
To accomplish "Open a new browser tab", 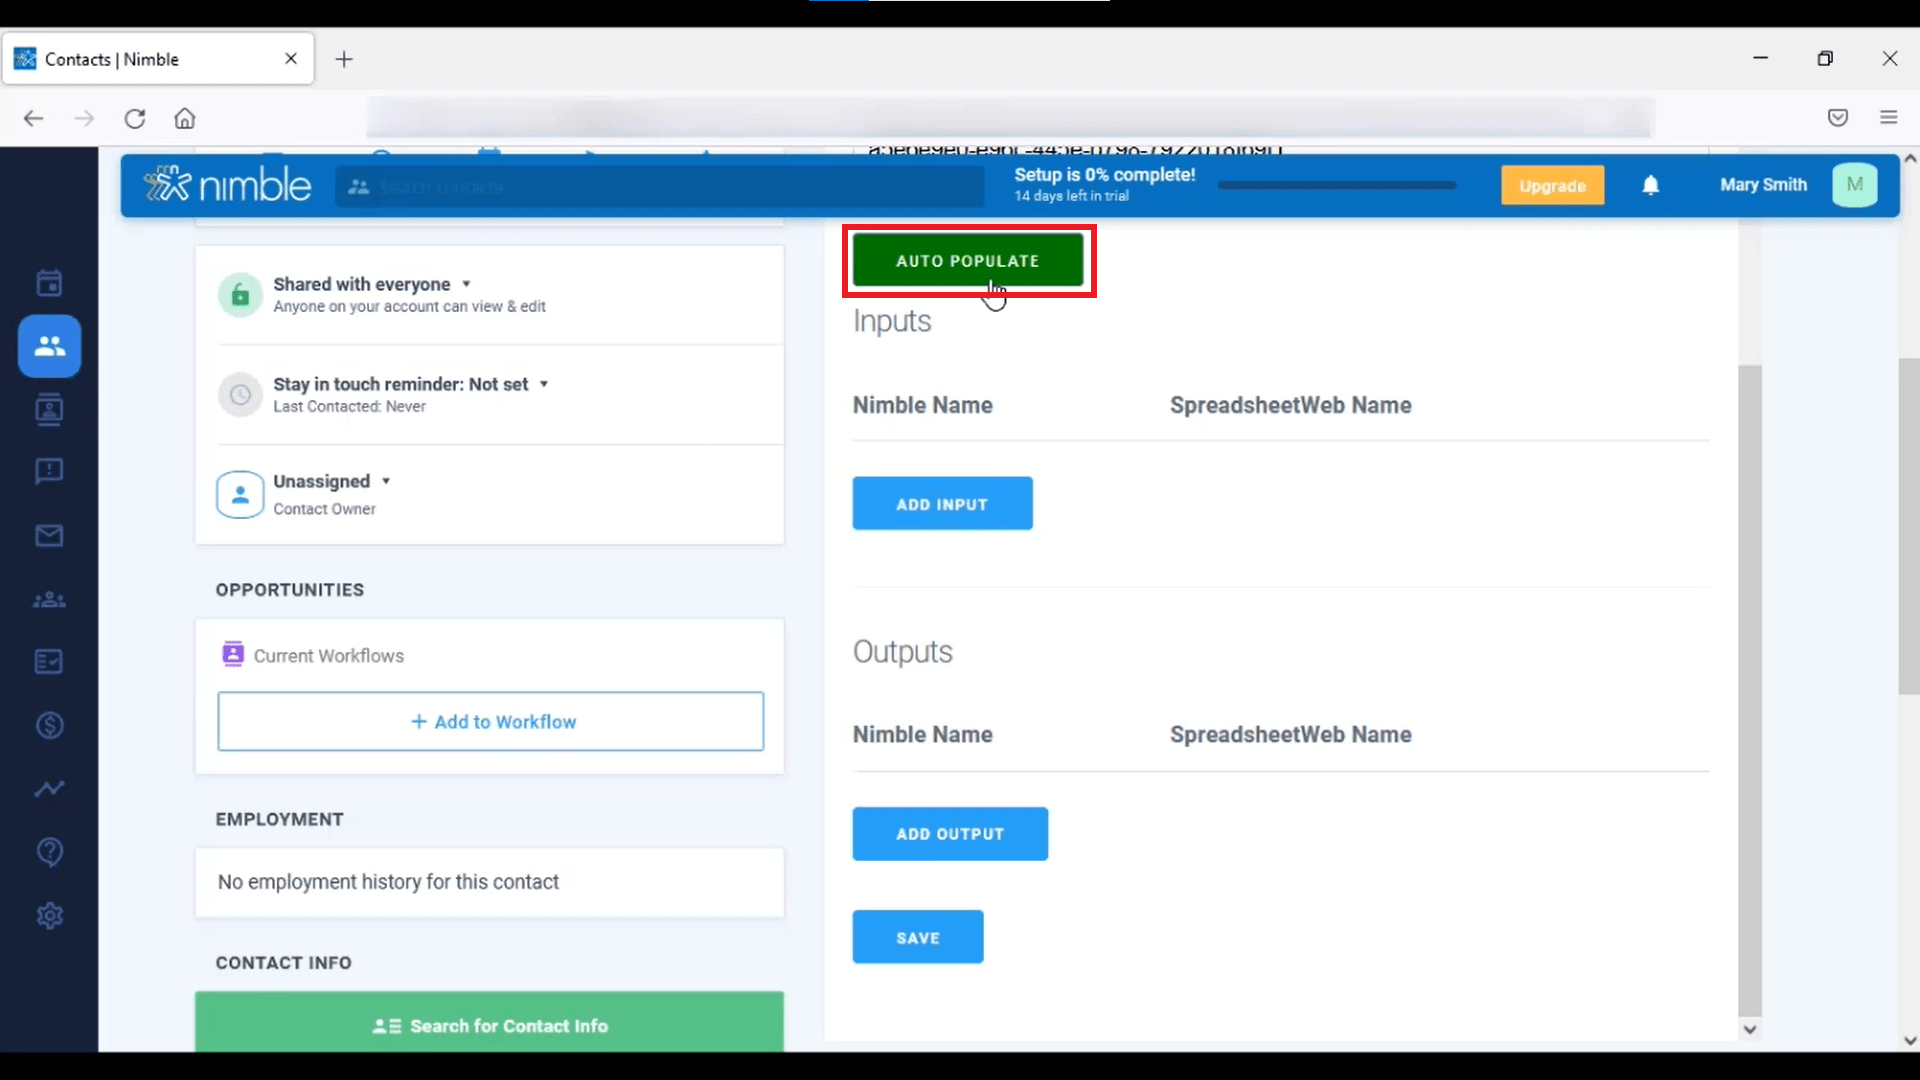I will 344,59.
